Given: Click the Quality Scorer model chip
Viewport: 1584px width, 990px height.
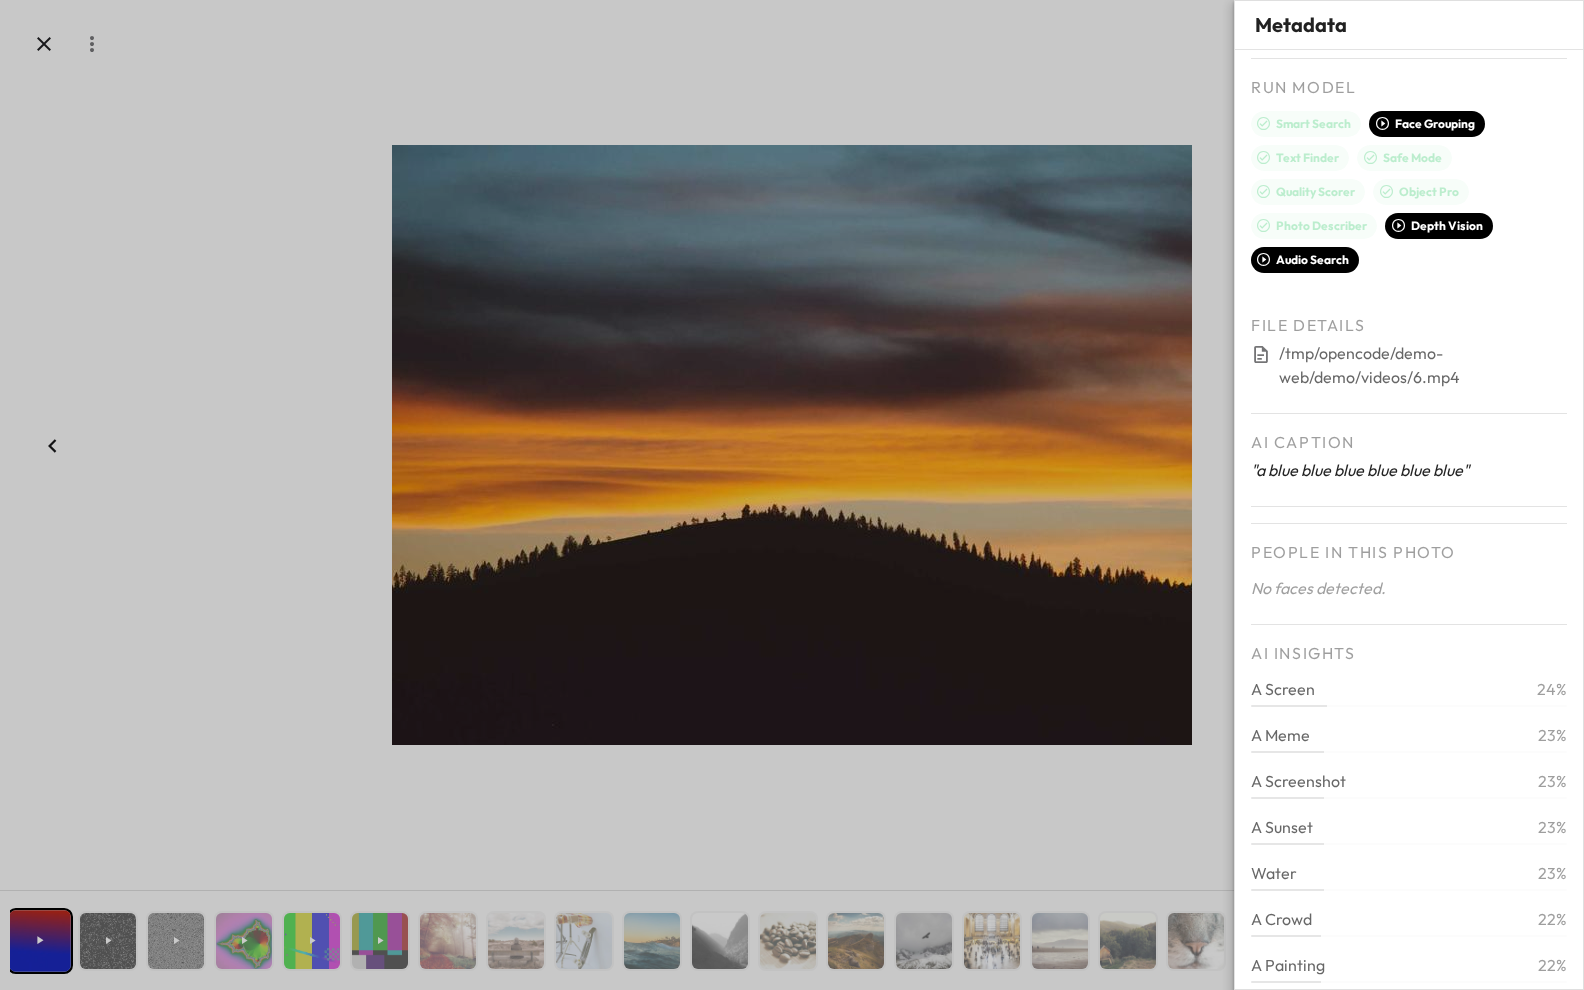Looking at the screenshot, I should (1306, 192).
